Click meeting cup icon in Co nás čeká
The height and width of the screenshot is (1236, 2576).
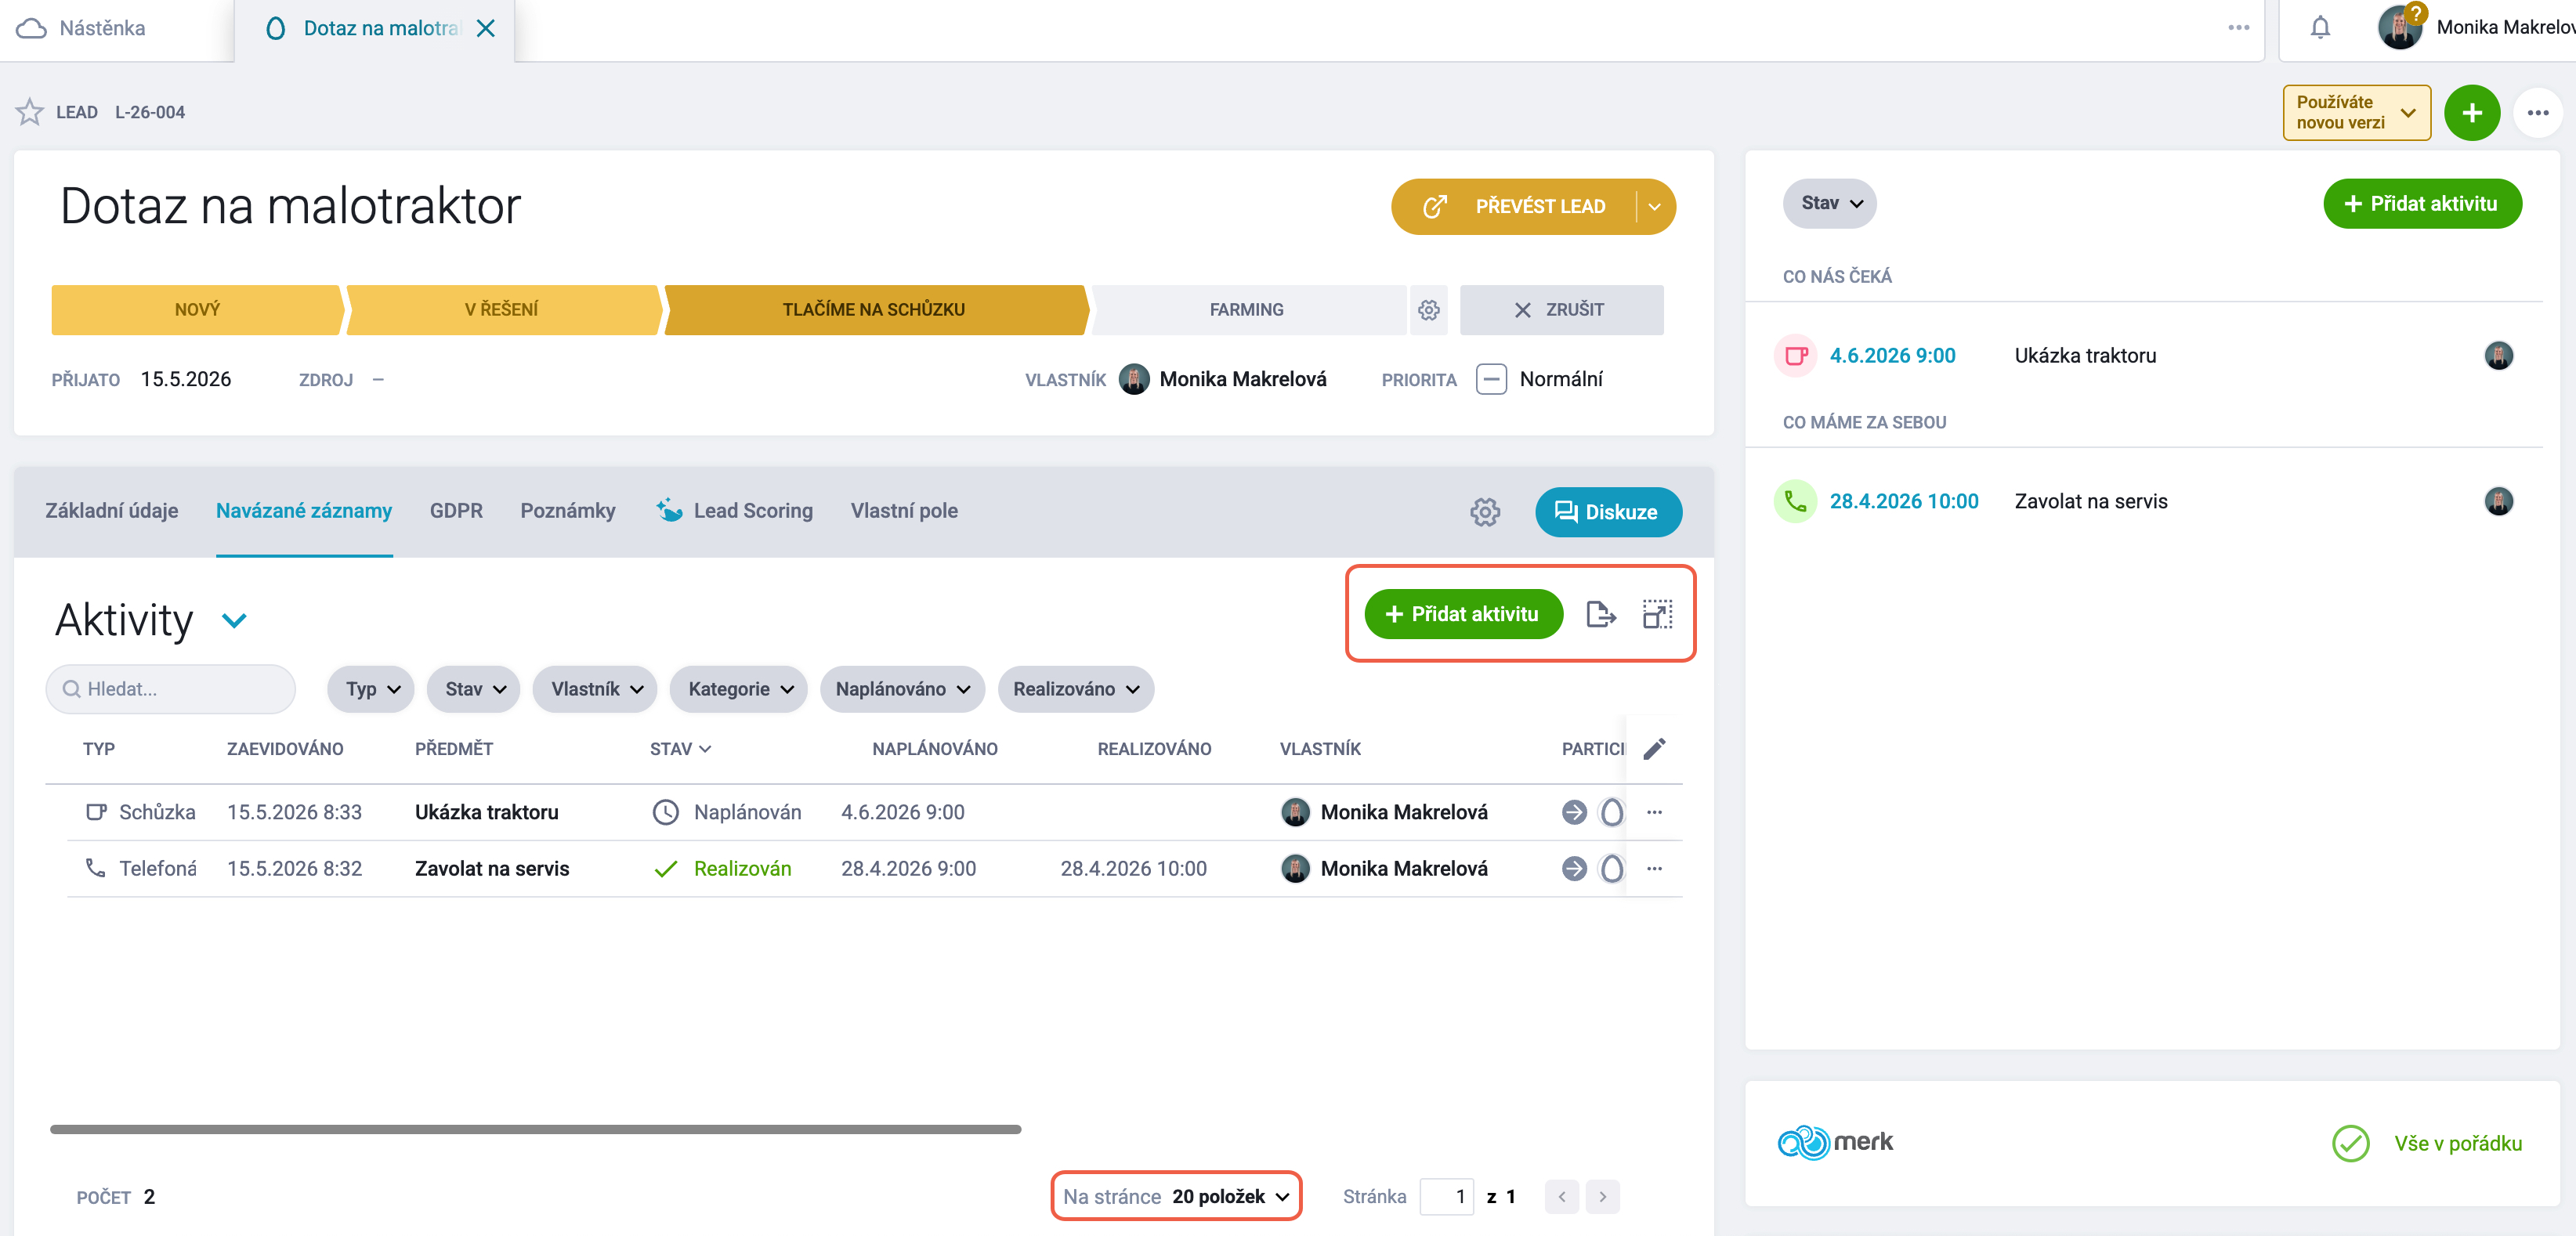tap(1795, 356)
